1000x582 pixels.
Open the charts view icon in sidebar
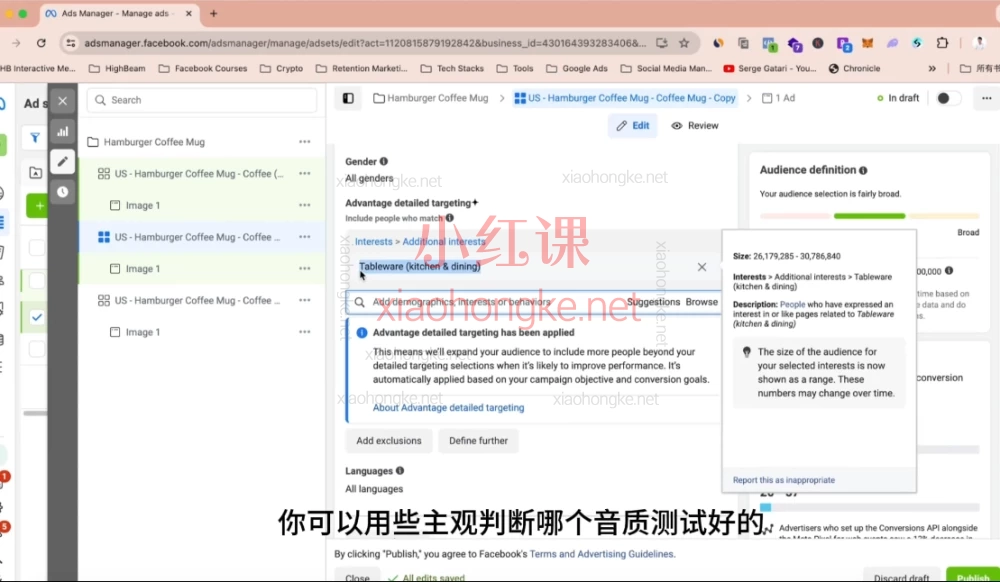pyautogui.click(x=62, y=131)
